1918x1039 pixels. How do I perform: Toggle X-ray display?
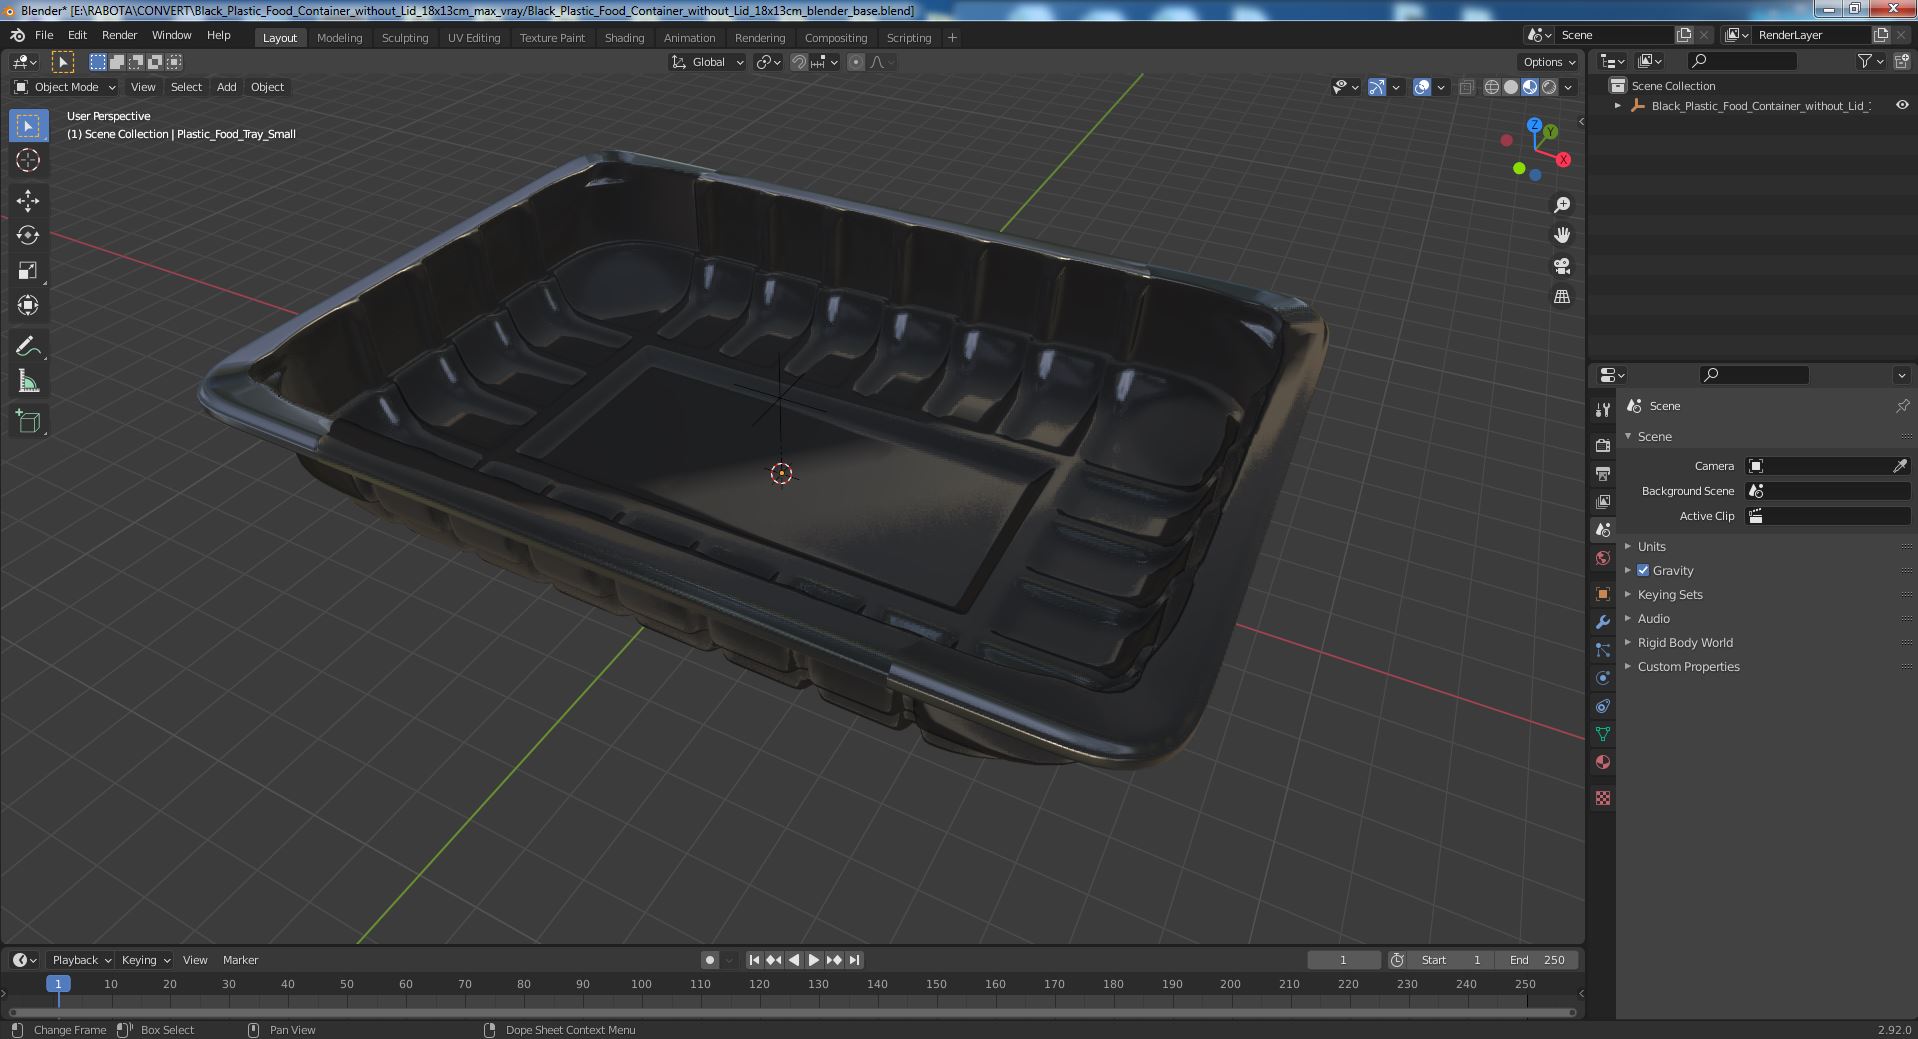(1466, 87)
